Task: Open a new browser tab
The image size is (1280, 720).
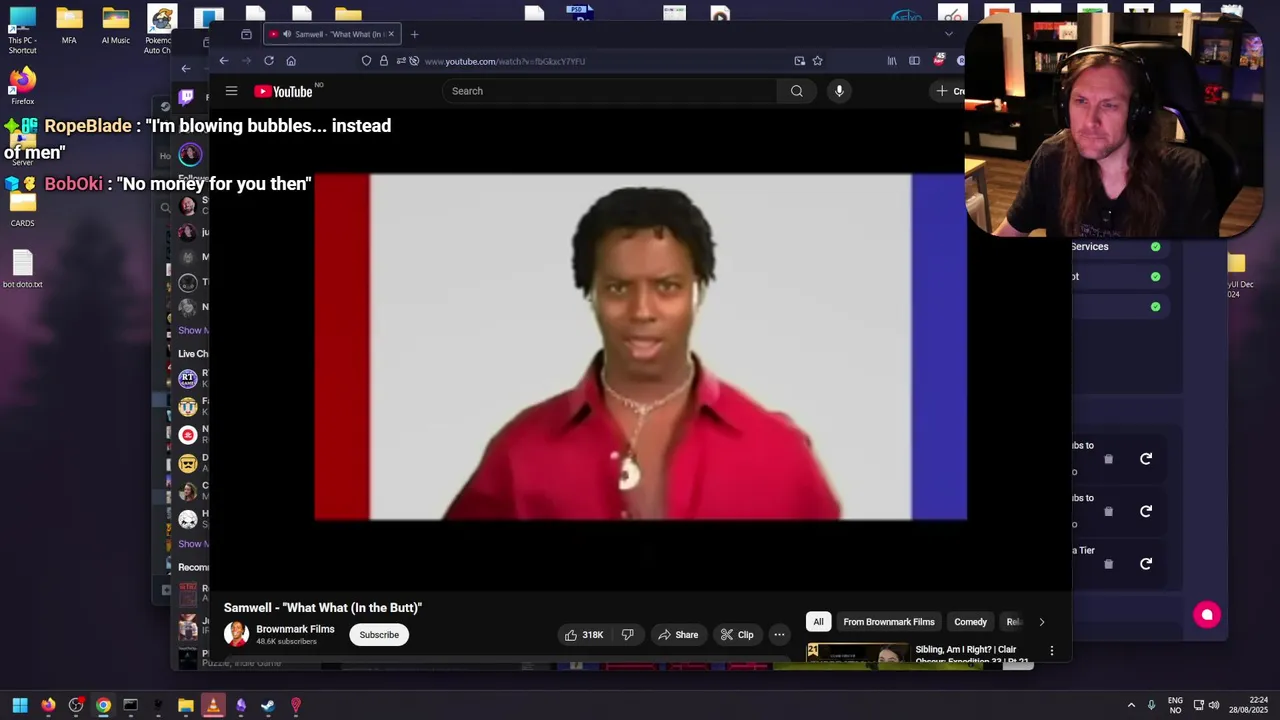Action: point(414,34)
